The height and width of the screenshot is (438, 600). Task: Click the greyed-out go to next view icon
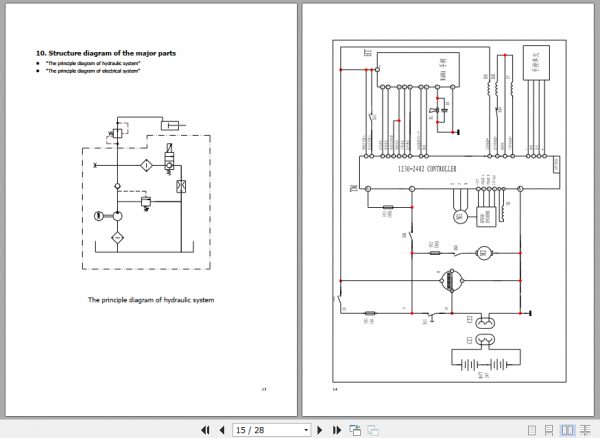click(x=373, y=430)
